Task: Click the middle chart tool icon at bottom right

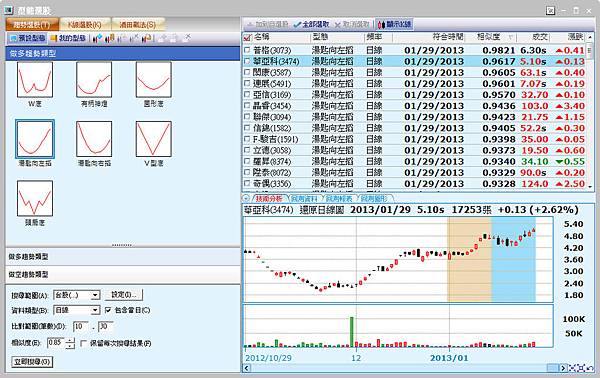Action: [x=581, y=368]
